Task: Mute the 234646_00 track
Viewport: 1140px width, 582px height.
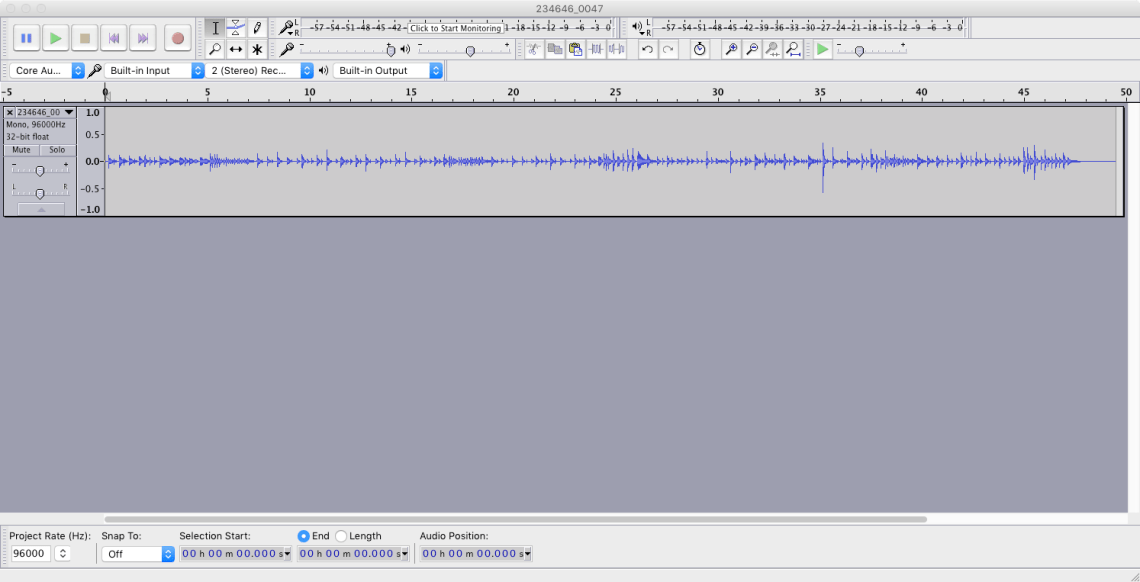Action: click(x=21, y=150)
